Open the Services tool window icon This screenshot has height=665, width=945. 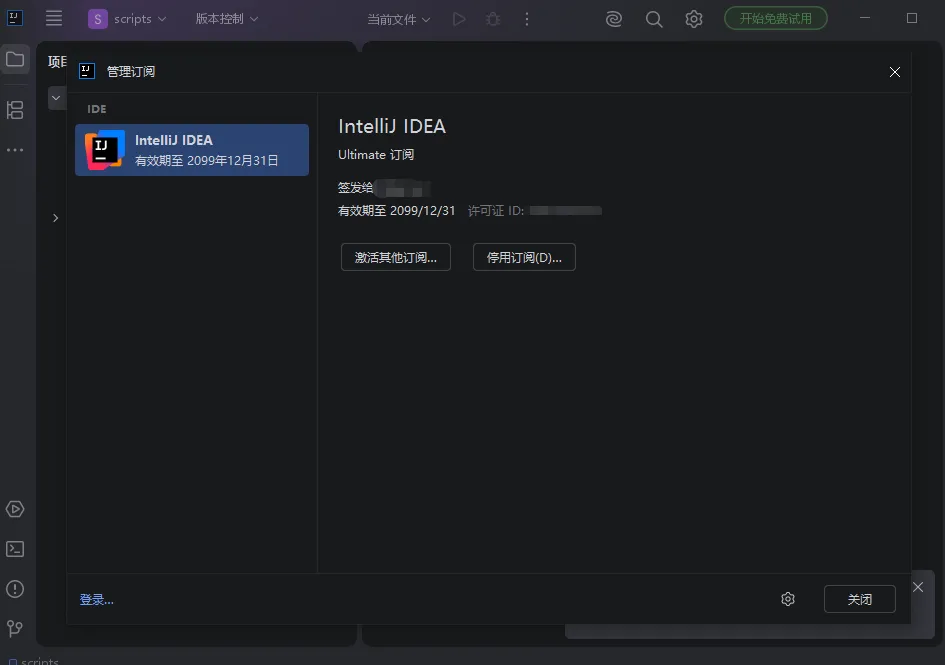[15, 509]
